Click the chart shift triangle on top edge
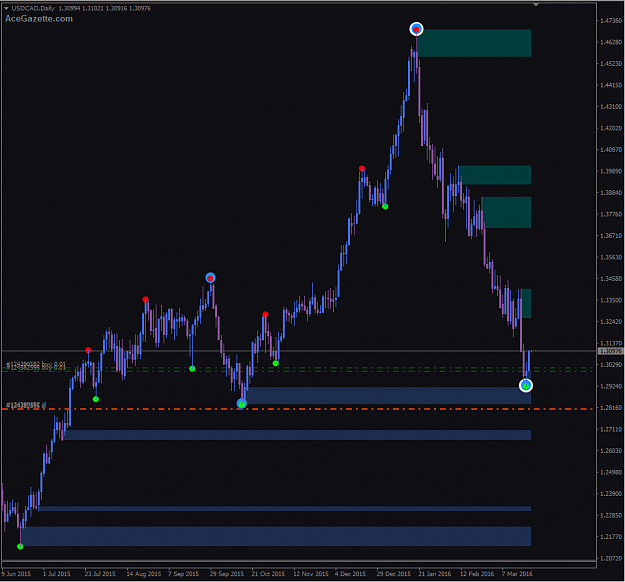Image resolution: width=625 pixels, height=582 pixels. point(536,4)
